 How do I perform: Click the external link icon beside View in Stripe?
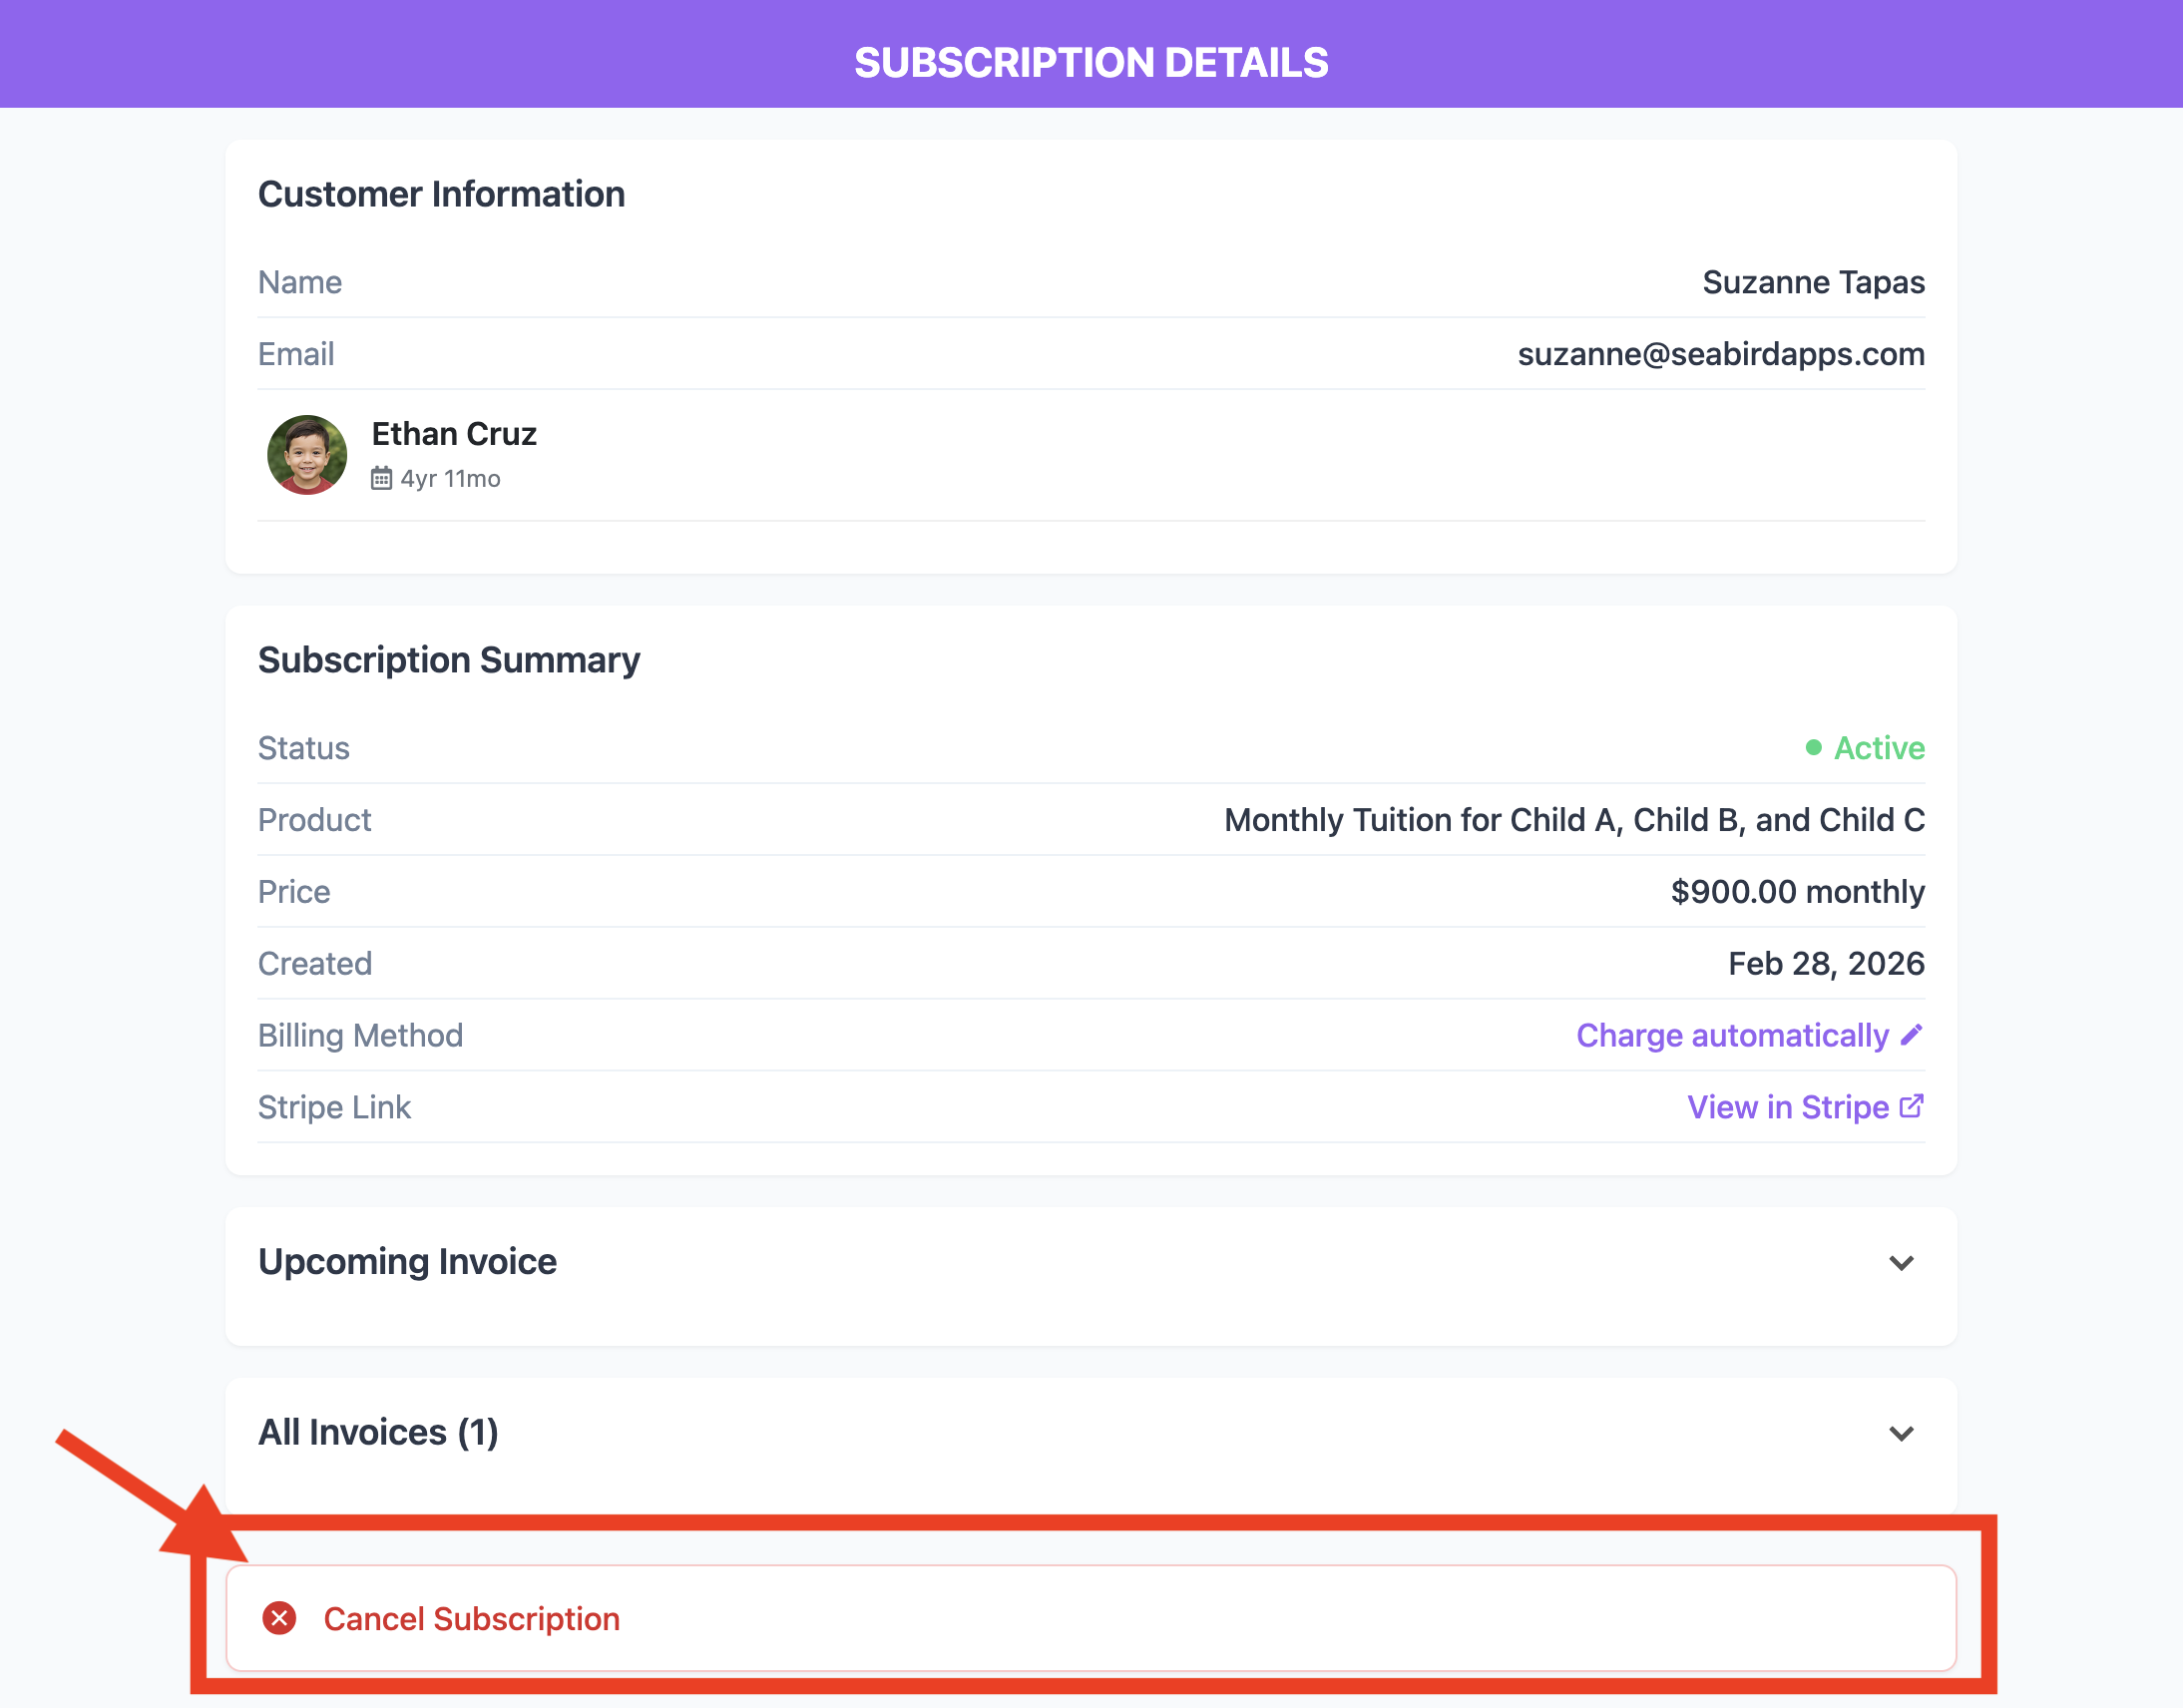click(x=1911, y=1106)
